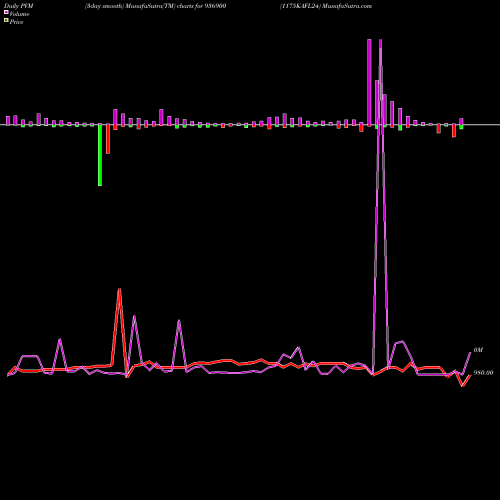Click the '0M' volume axis label
This screenshot has height=500, width=500.
point(478,350)
